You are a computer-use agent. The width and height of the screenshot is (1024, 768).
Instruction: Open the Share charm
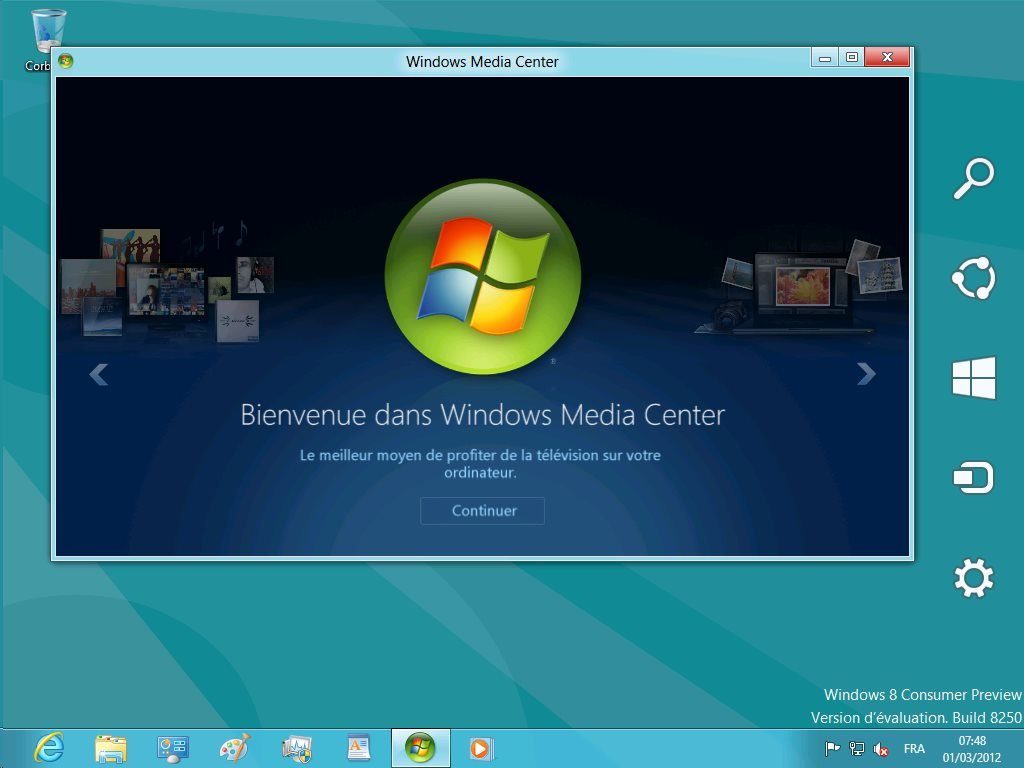coord(973,278)
